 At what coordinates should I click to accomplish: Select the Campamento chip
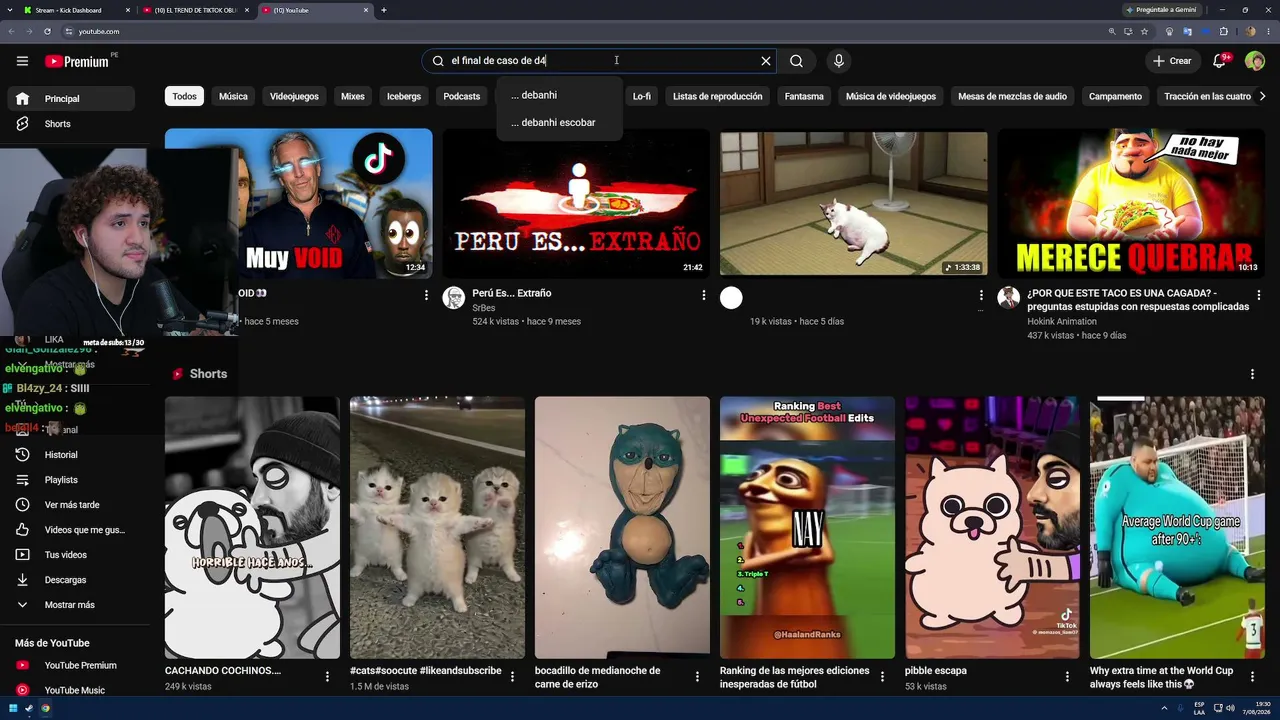coord(1115,96)
